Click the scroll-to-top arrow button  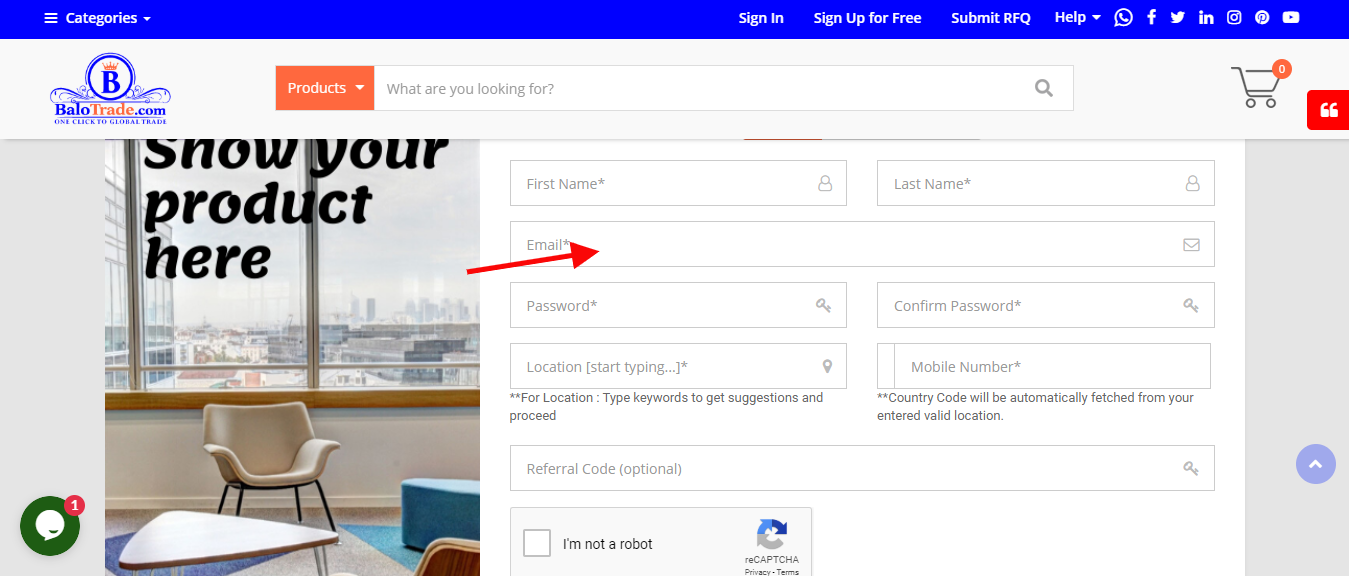click(1316, 464)
